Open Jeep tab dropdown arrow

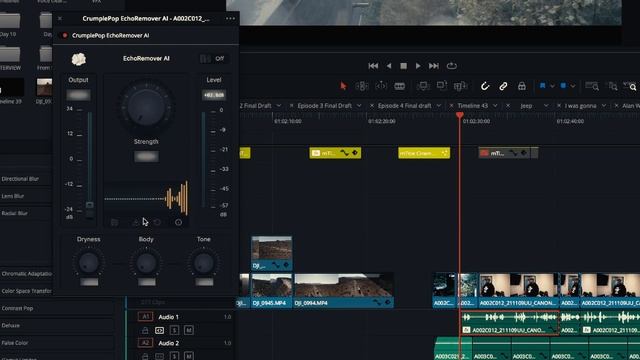(545, 106)
